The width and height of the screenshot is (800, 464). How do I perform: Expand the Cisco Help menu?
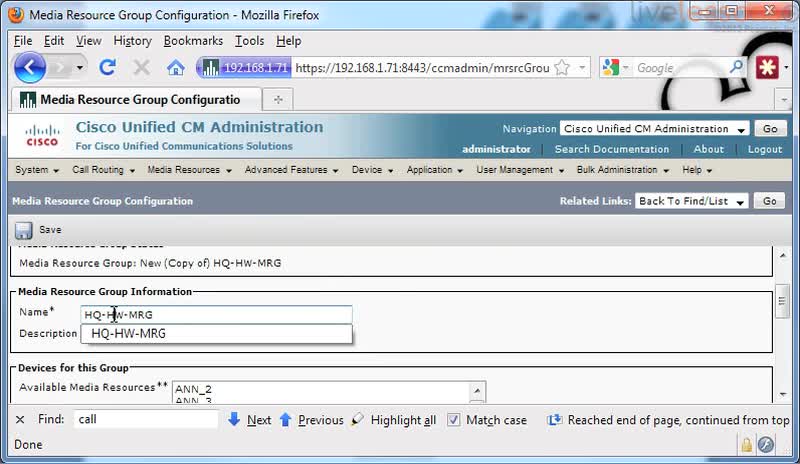pyautogui.click(x=697, y=170)
